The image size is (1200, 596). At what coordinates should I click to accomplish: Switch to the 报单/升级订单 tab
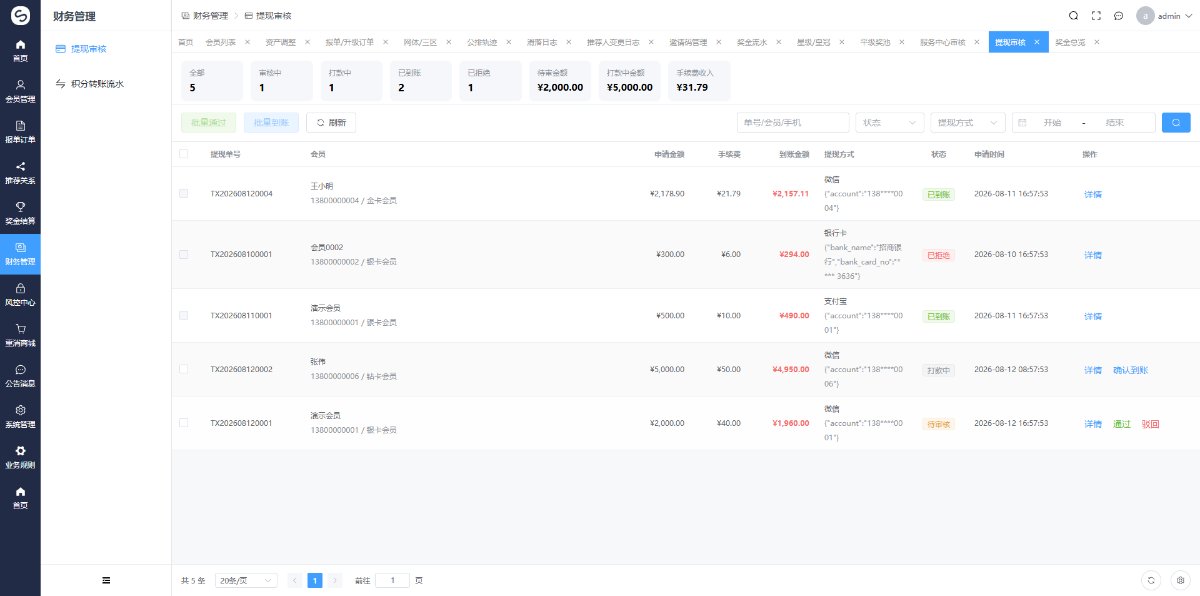(349, 42)
